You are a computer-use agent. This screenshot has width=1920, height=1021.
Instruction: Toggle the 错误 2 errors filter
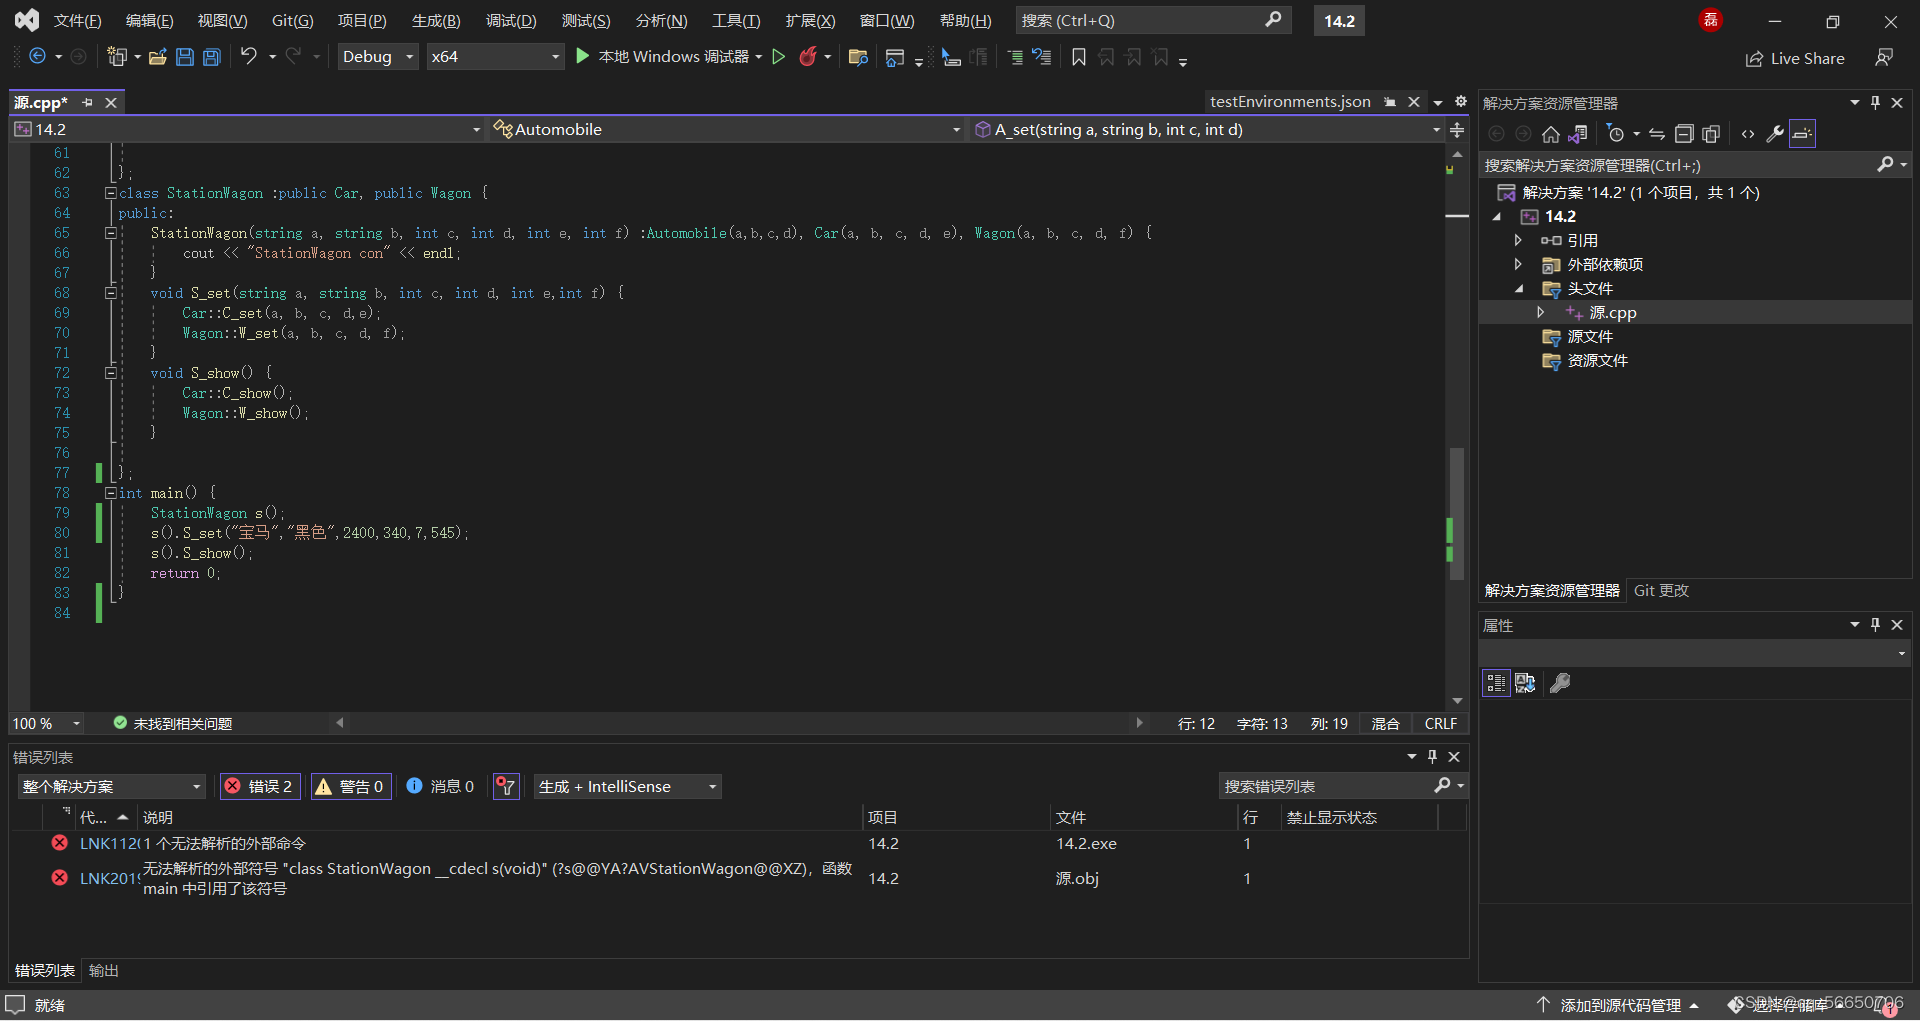tap(259, 786)
